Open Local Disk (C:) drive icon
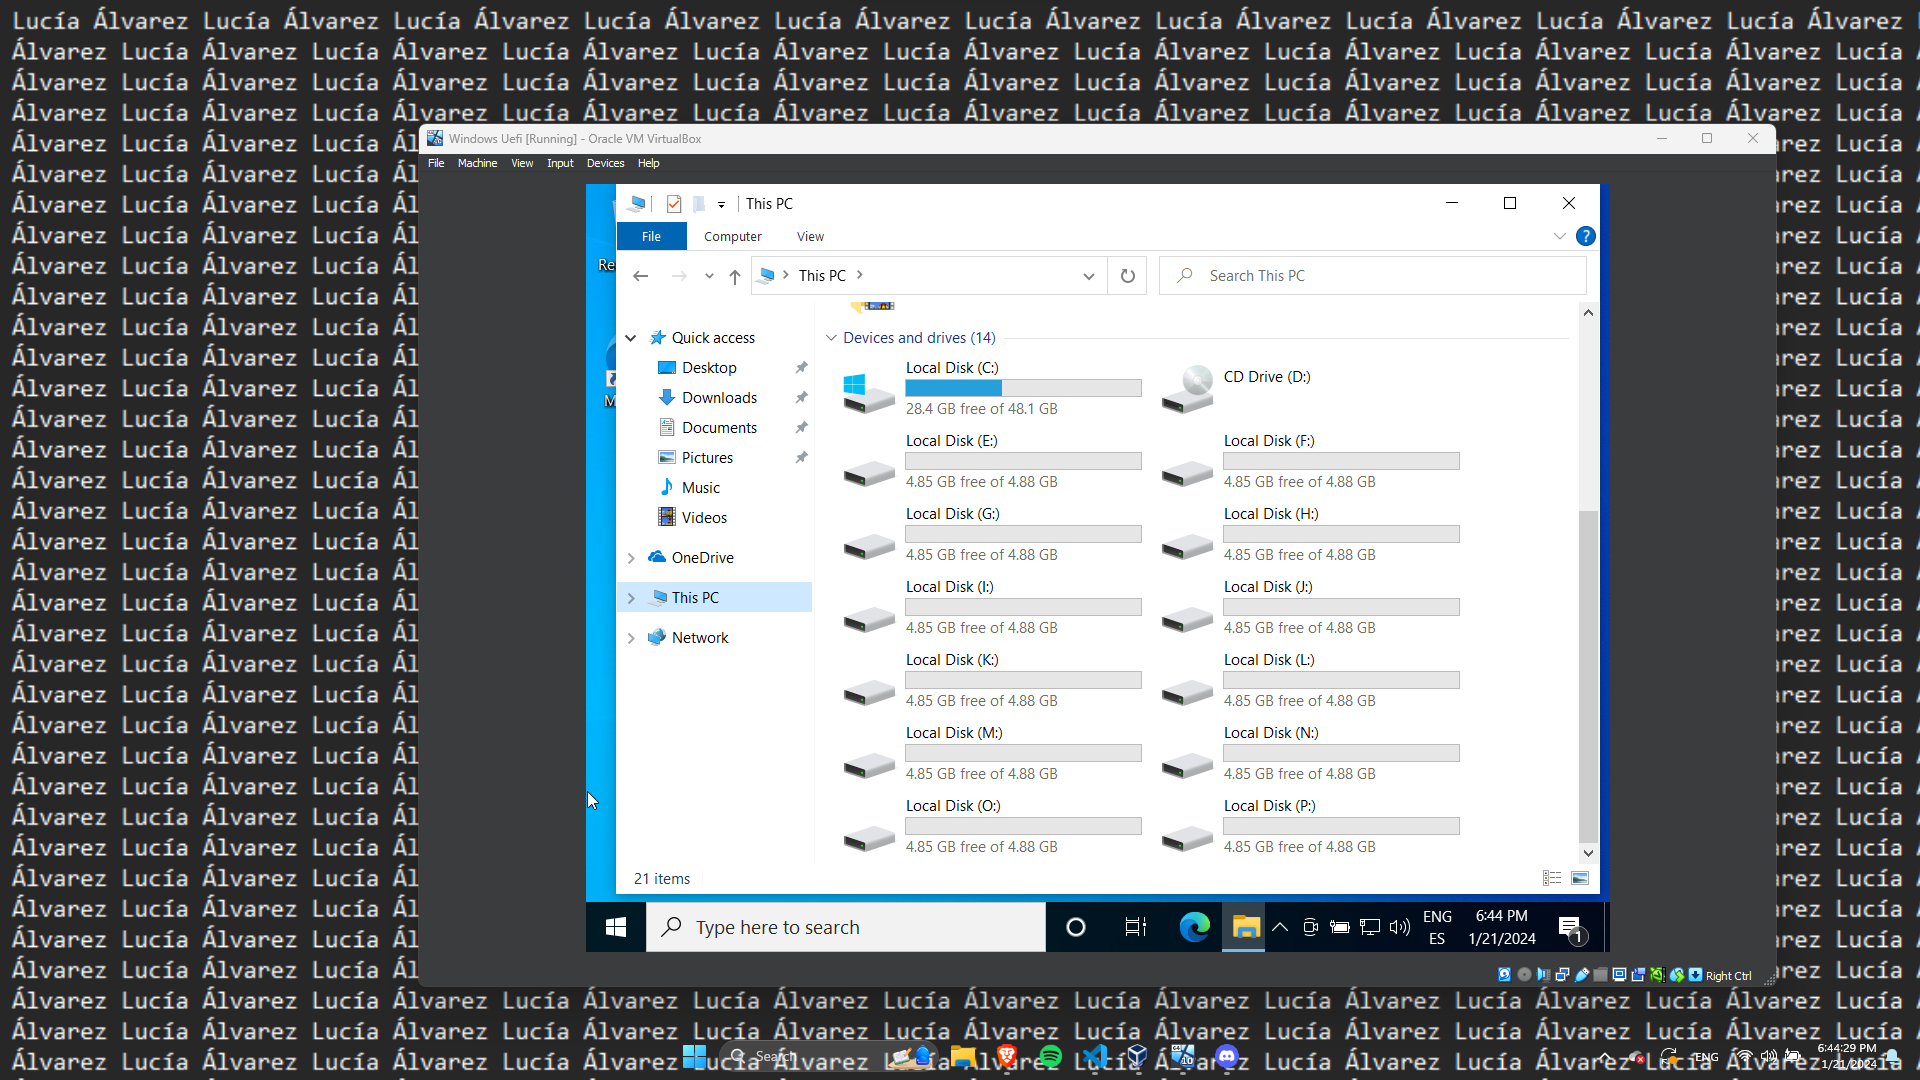This screenshot has height=1080, width=1920. 868,389
